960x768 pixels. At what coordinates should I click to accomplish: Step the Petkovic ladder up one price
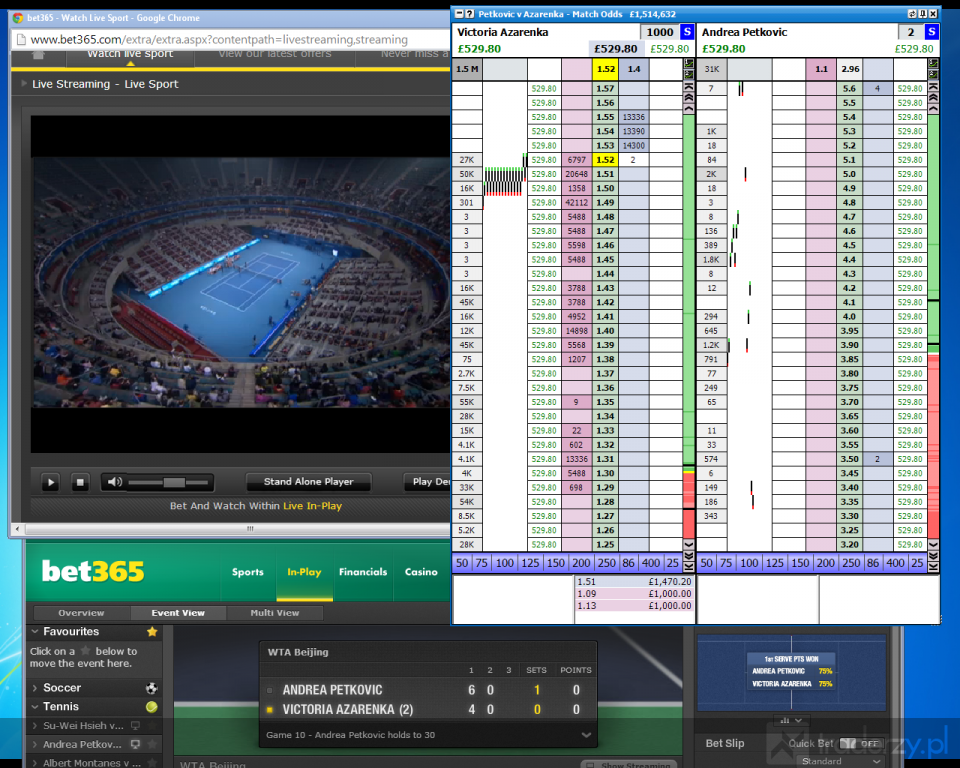tap(934, 108)
